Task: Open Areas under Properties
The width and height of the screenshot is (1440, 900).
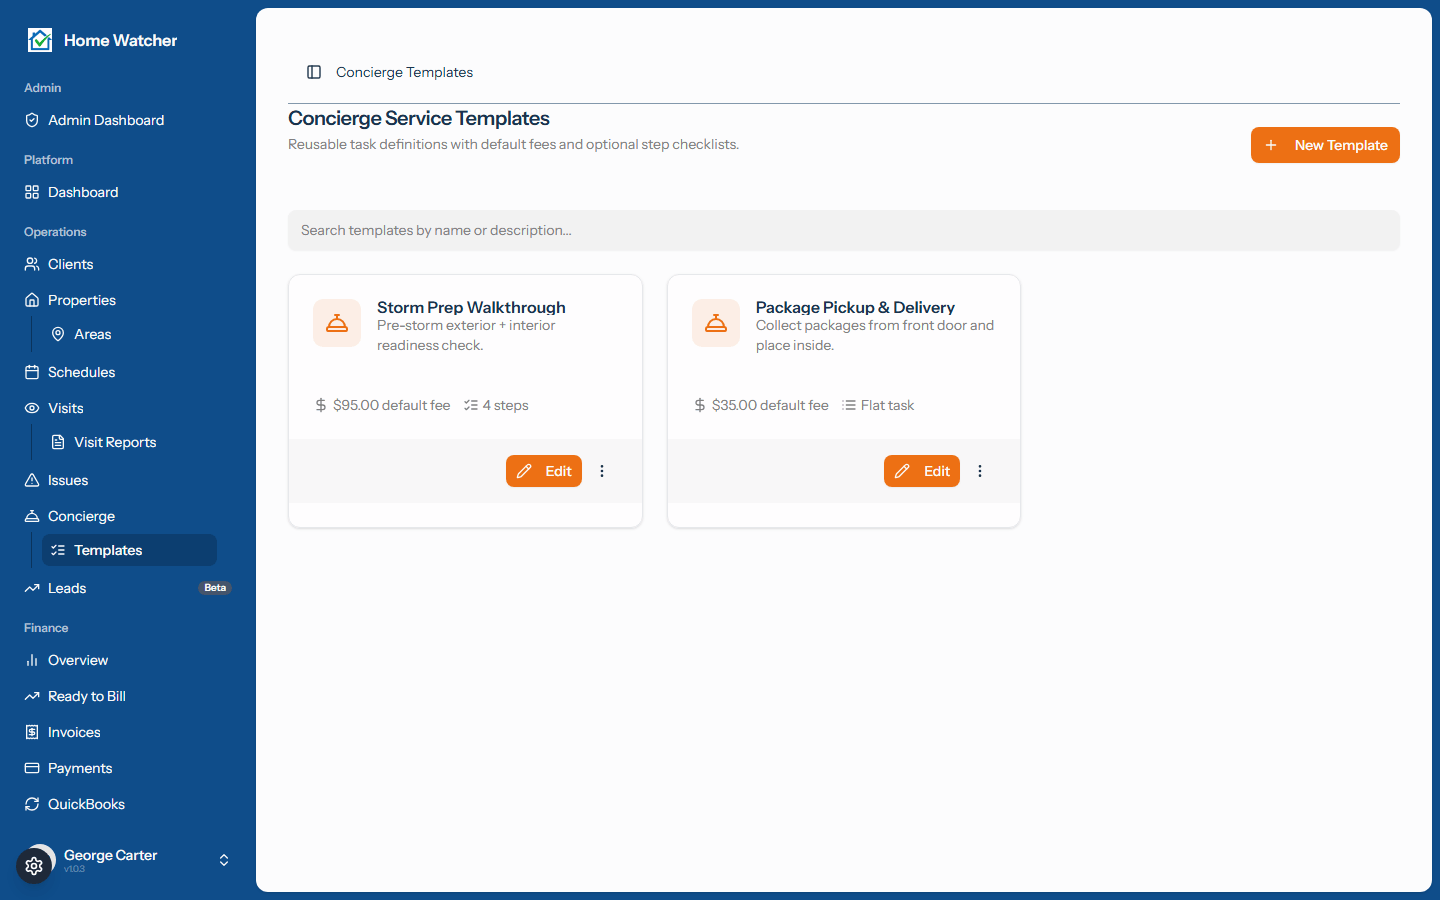Action: (x=130, y=334)
